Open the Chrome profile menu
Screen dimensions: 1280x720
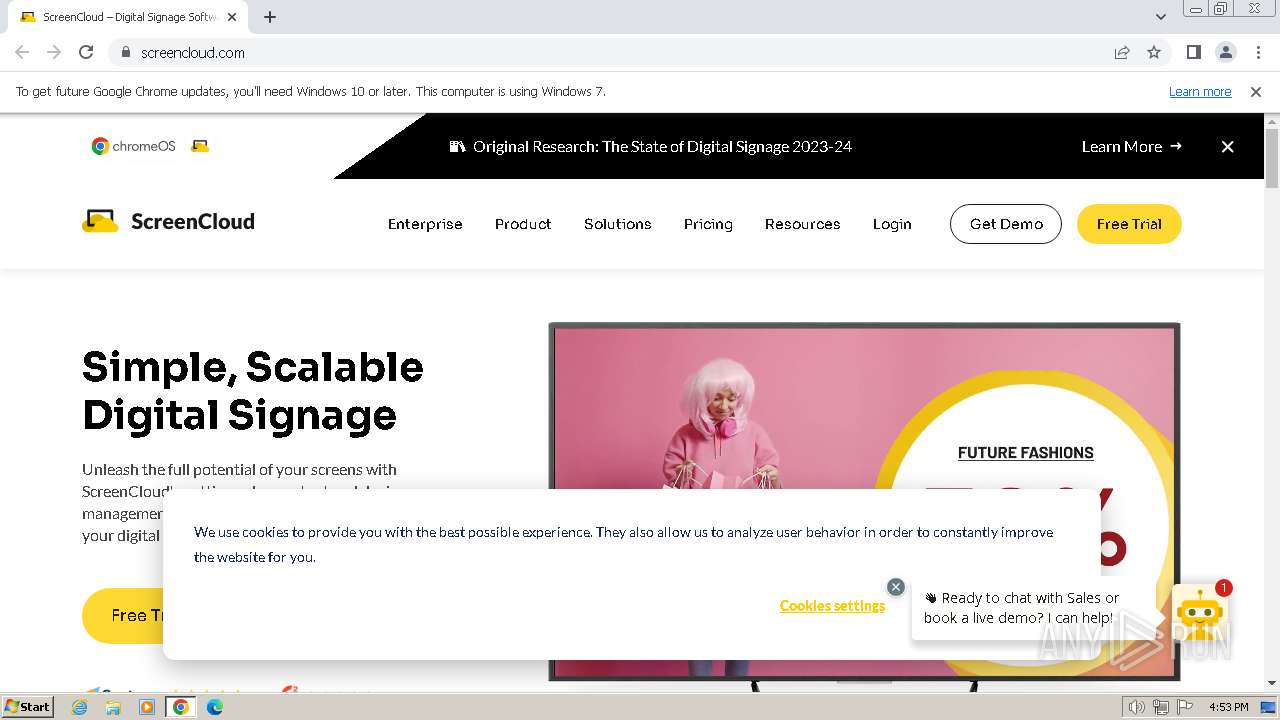tap(1225, 52)
